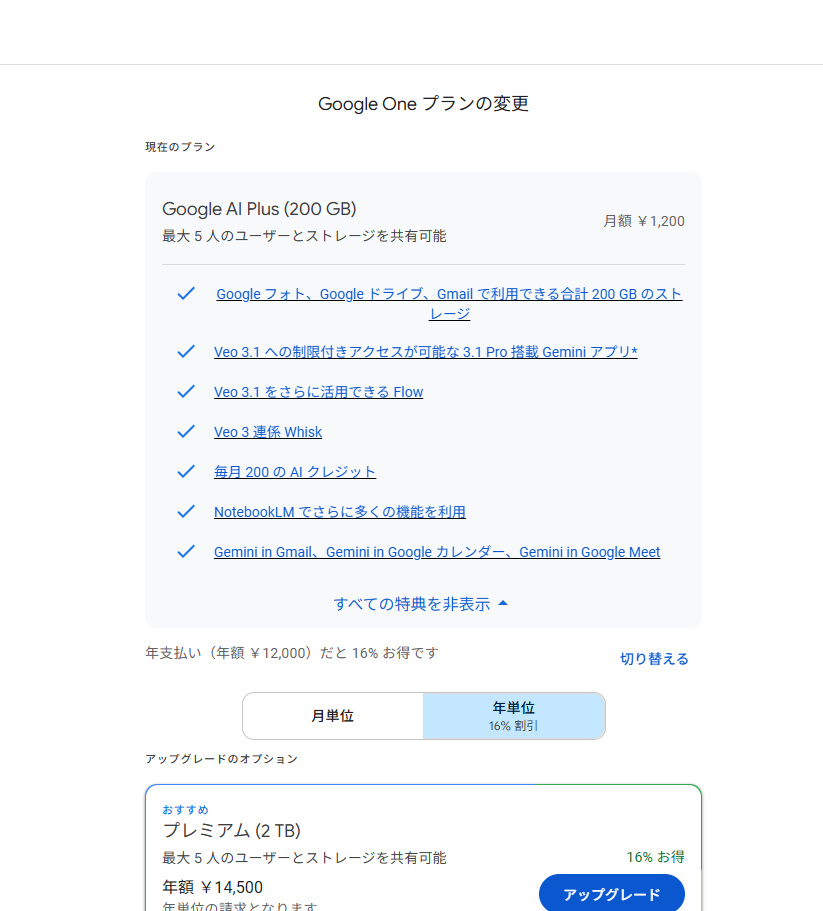Open the Veo 3.1 Flow link

click(318, 392)
